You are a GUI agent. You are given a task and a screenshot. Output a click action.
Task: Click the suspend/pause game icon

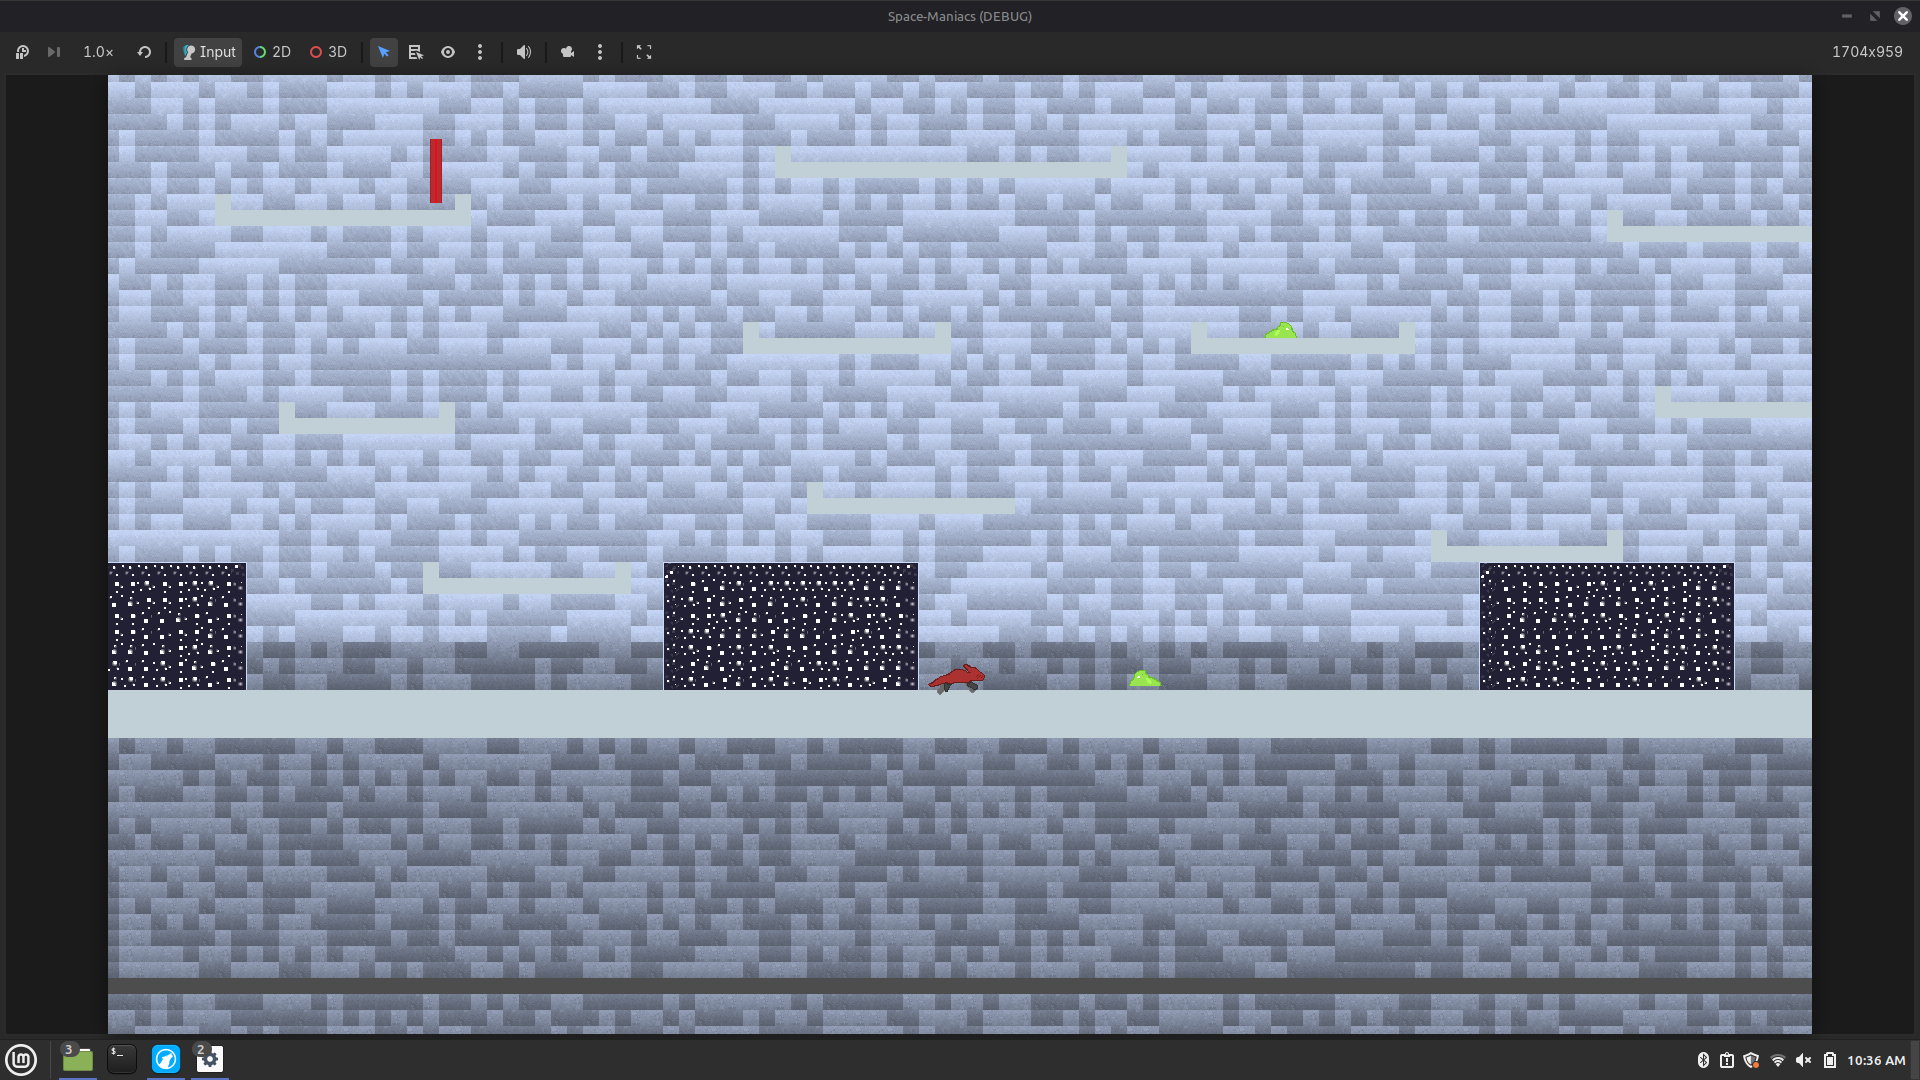(x=22, y=52)
